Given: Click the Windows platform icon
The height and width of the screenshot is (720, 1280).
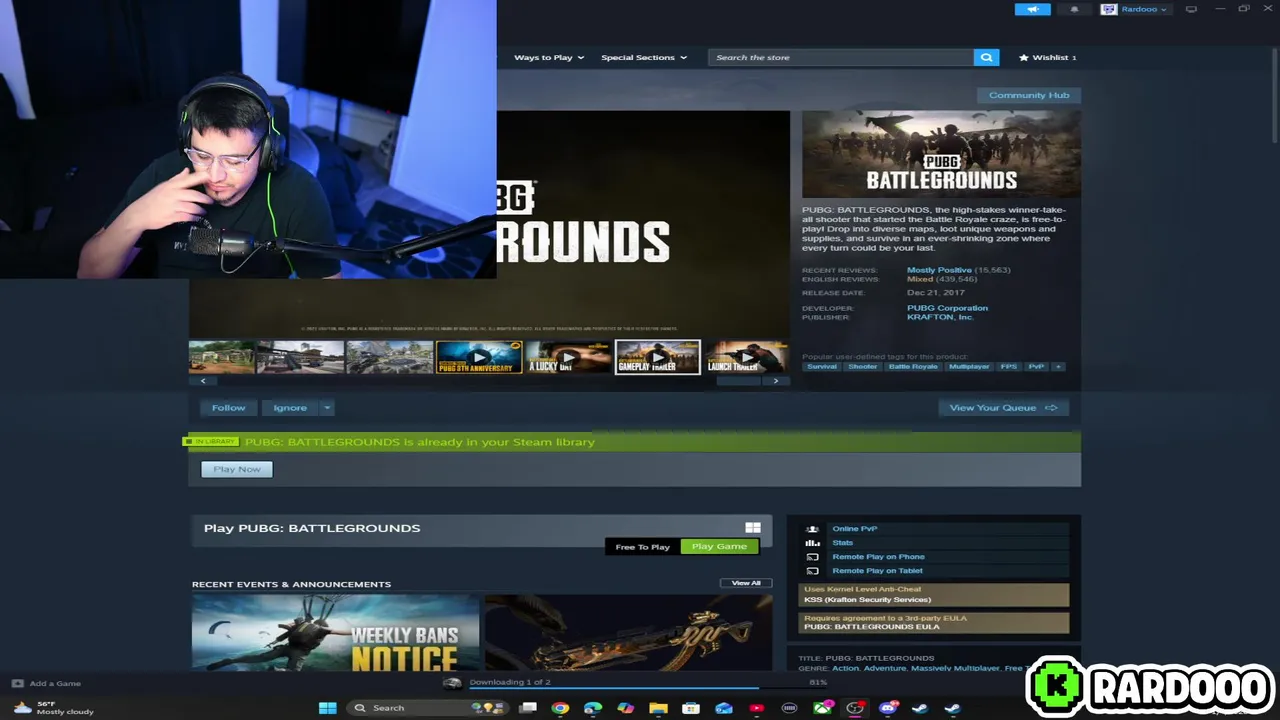Looking at the screenshot, I should pos(753,528).
